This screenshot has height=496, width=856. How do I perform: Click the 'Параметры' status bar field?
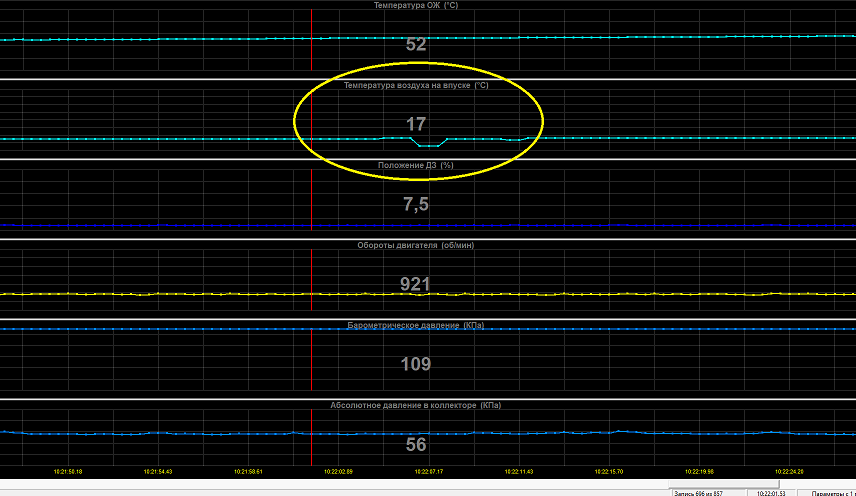click(828, 493)
